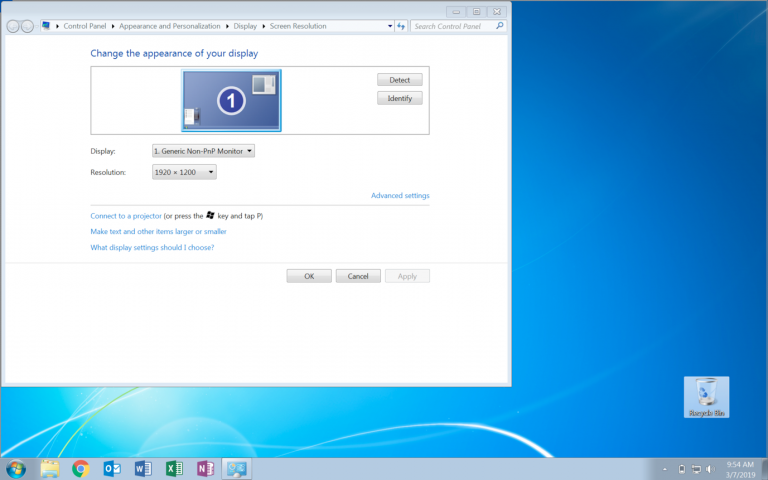Image resolution: width=768 pixels, height=480 pixels.
Task: Launch Google Chrome from taskbar
Action: pyautogui.click(x=81, y=469)
